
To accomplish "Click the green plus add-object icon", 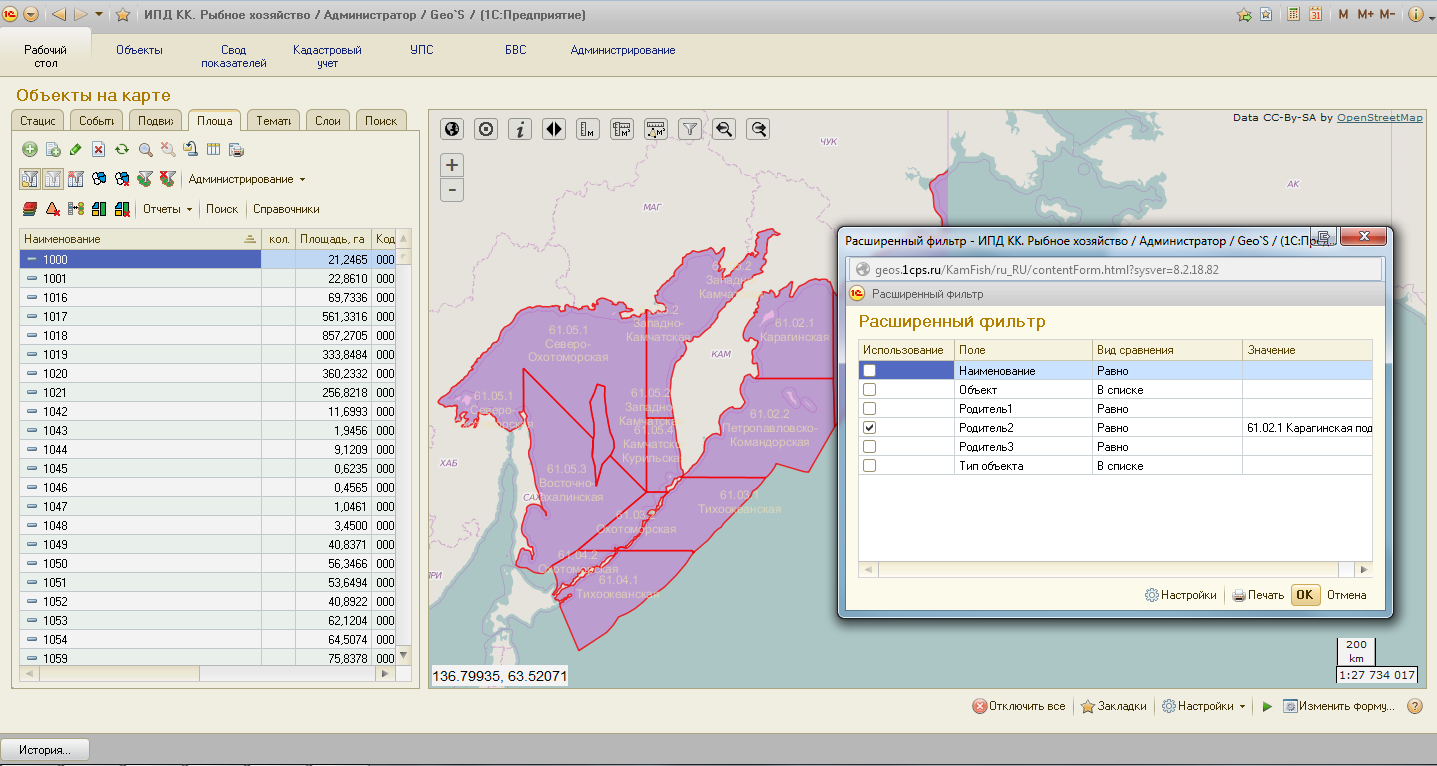I will 30,149.
